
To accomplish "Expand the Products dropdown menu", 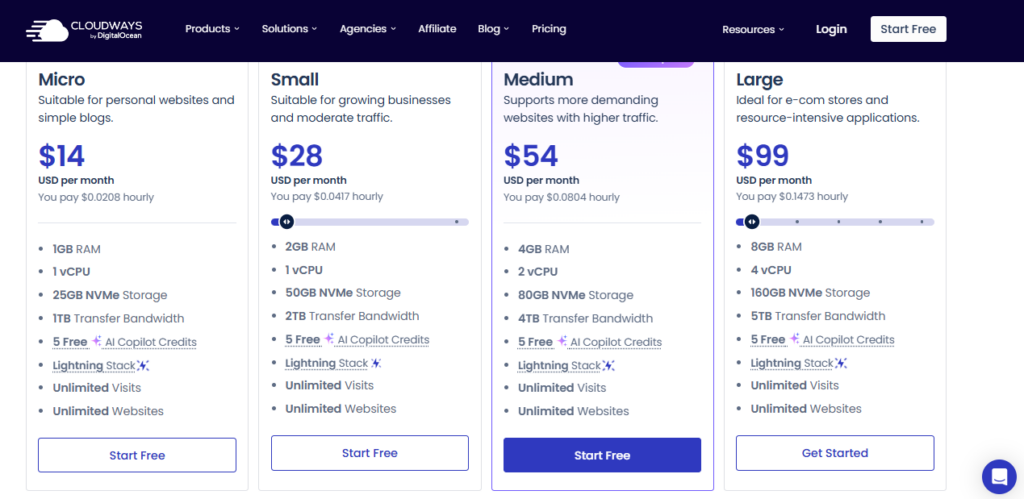I will tap(212, 29).
